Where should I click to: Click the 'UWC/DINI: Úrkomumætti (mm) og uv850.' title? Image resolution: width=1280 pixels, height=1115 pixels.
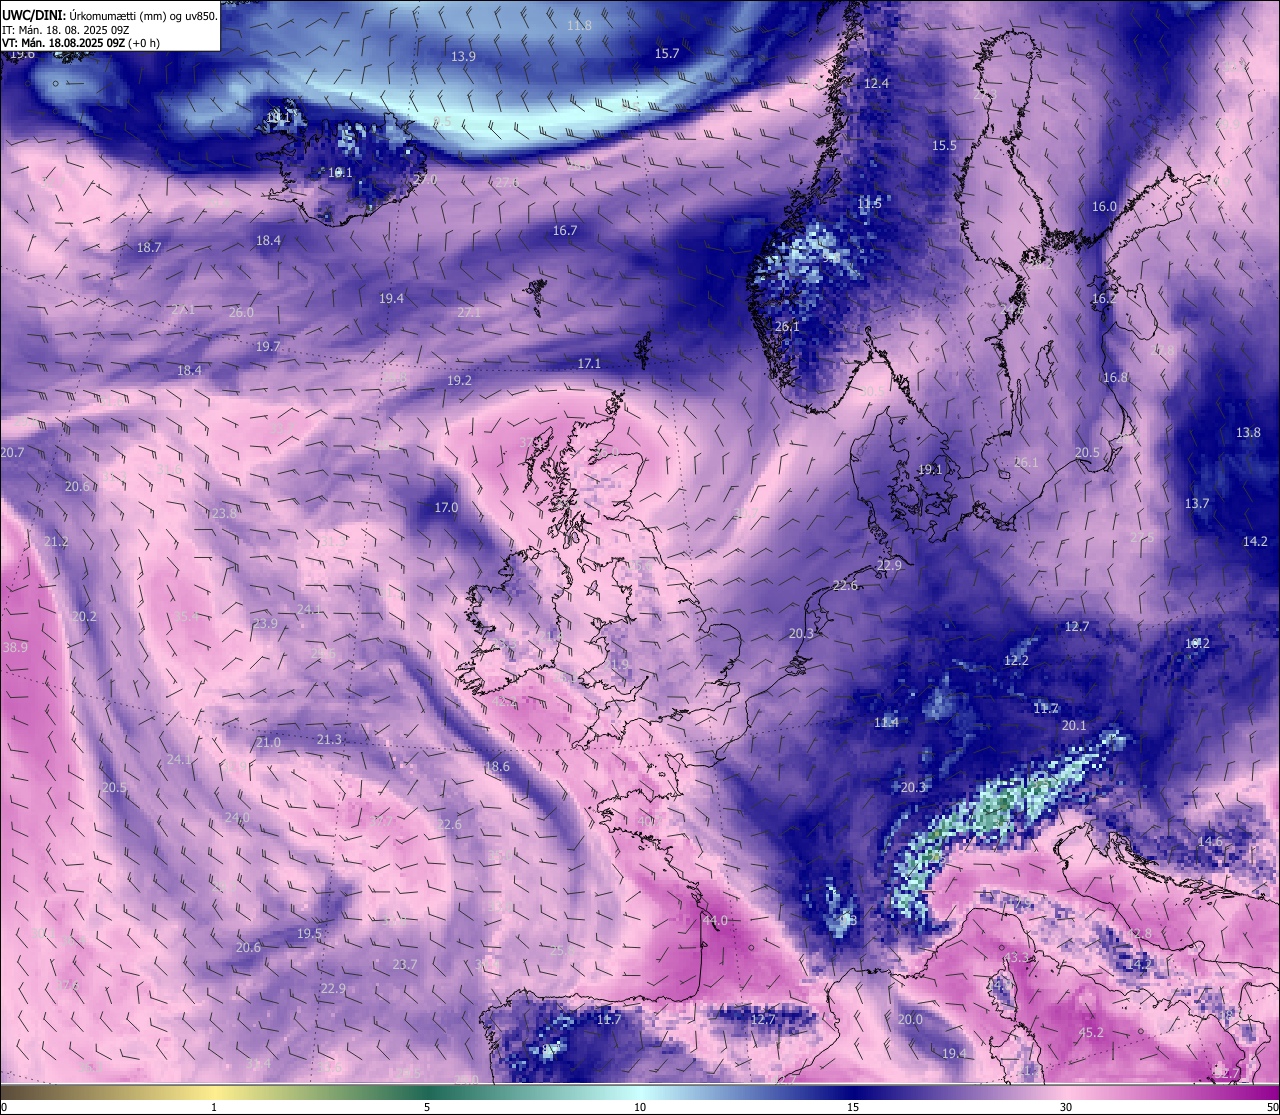coord(109,15)
